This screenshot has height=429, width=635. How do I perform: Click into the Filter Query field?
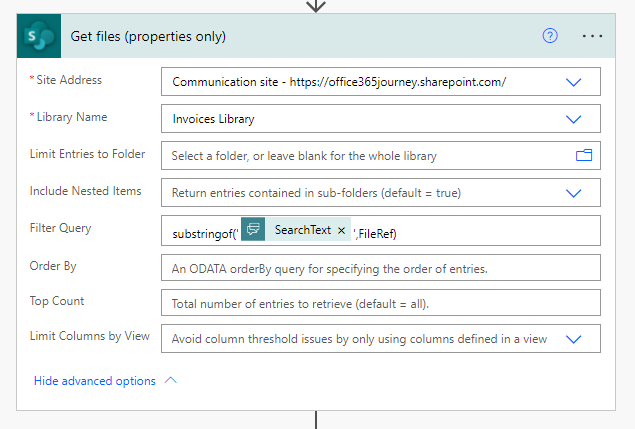click(381, 231)
